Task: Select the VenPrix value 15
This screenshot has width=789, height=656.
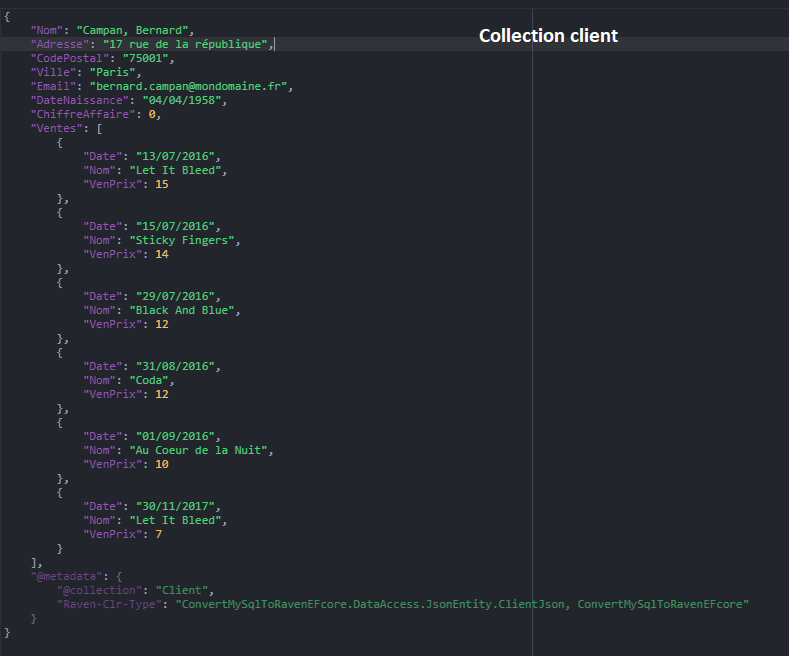Action: (x=162, y=185)
